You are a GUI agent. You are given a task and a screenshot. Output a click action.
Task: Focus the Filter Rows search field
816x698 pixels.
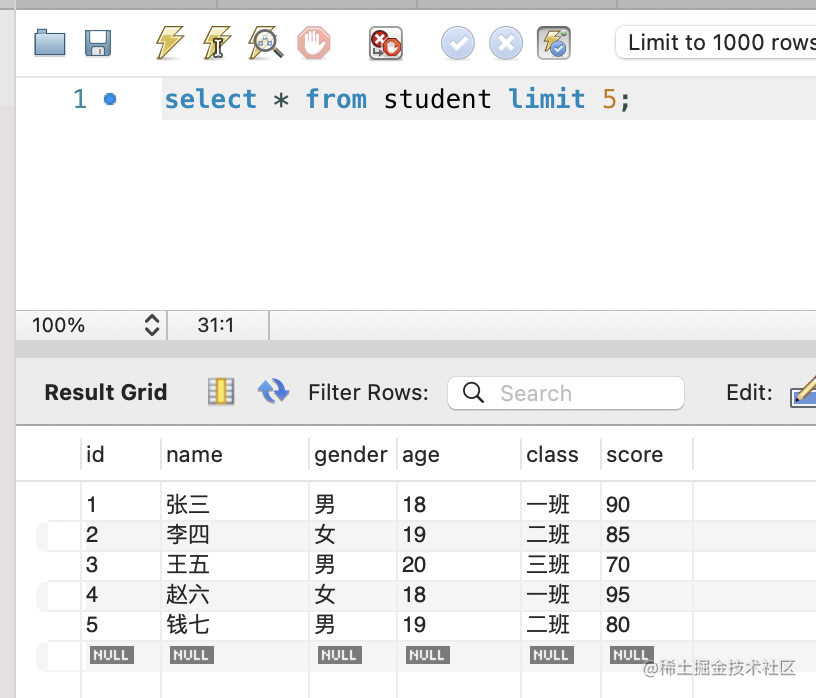coord(566,393)
